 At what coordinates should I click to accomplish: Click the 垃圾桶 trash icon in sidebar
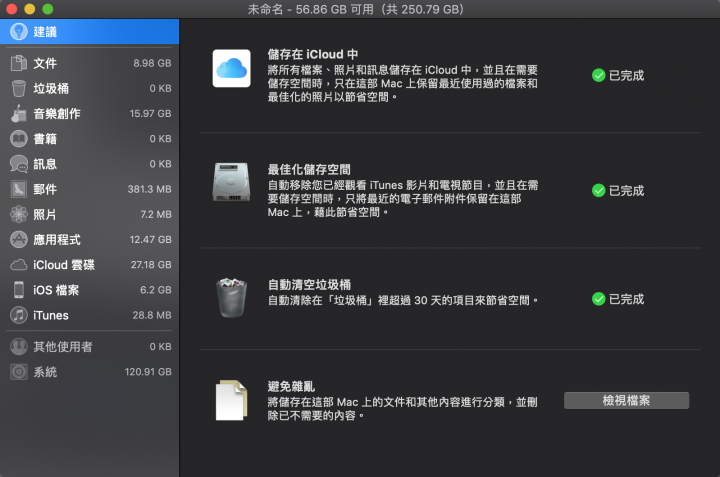pyautogui.click(x=19, y=88)
